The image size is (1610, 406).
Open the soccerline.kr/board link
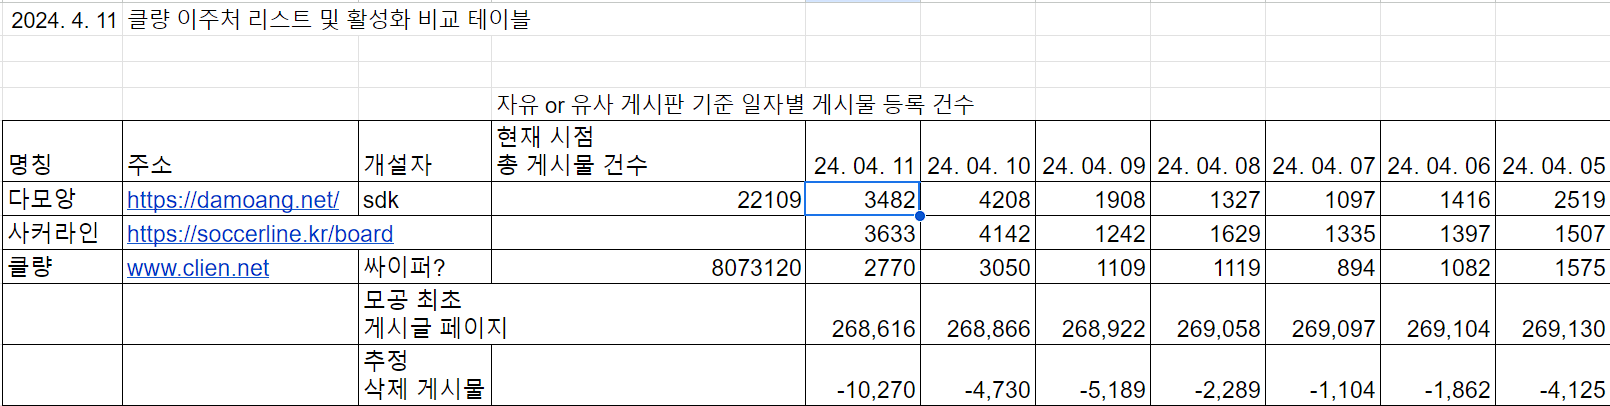(260, 234)
